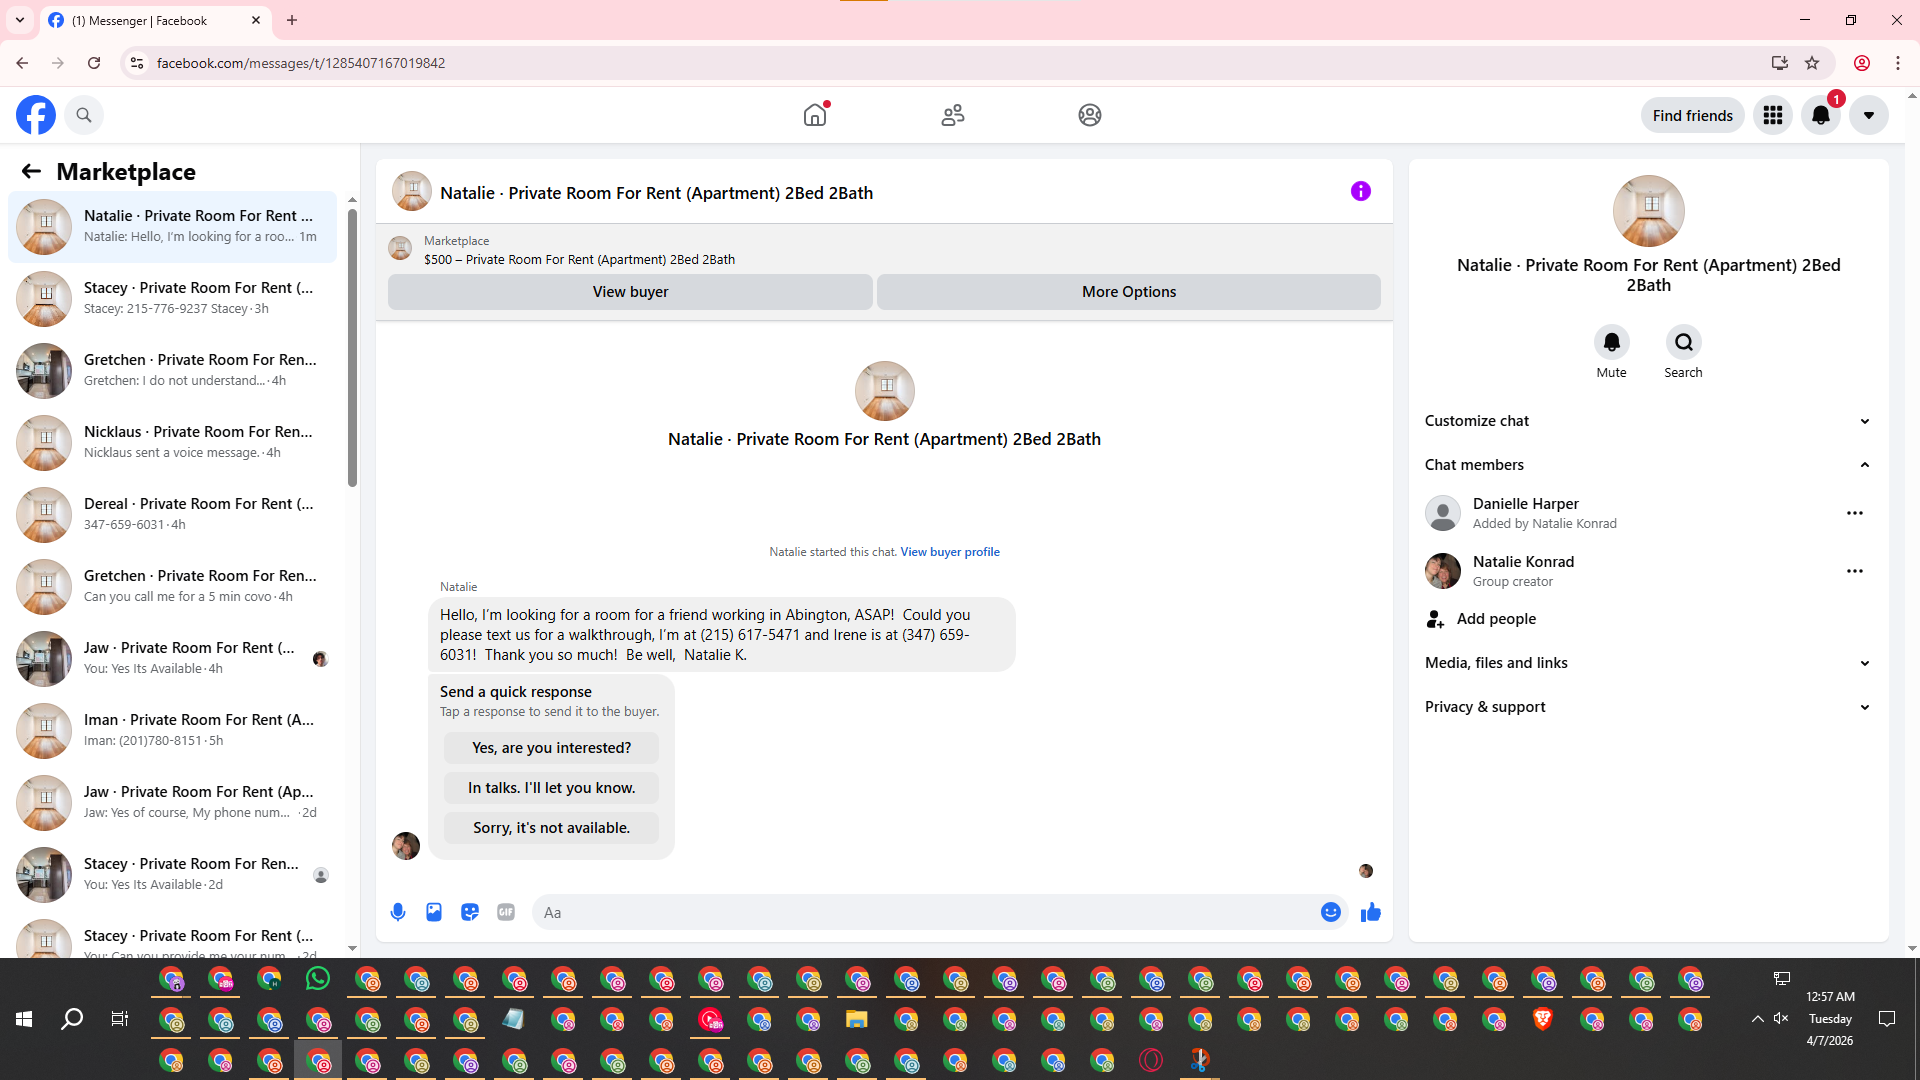Screen dimensions: 1920x1080
Task: Expand Media, files and links section
Action: (x=1648, y=662)
